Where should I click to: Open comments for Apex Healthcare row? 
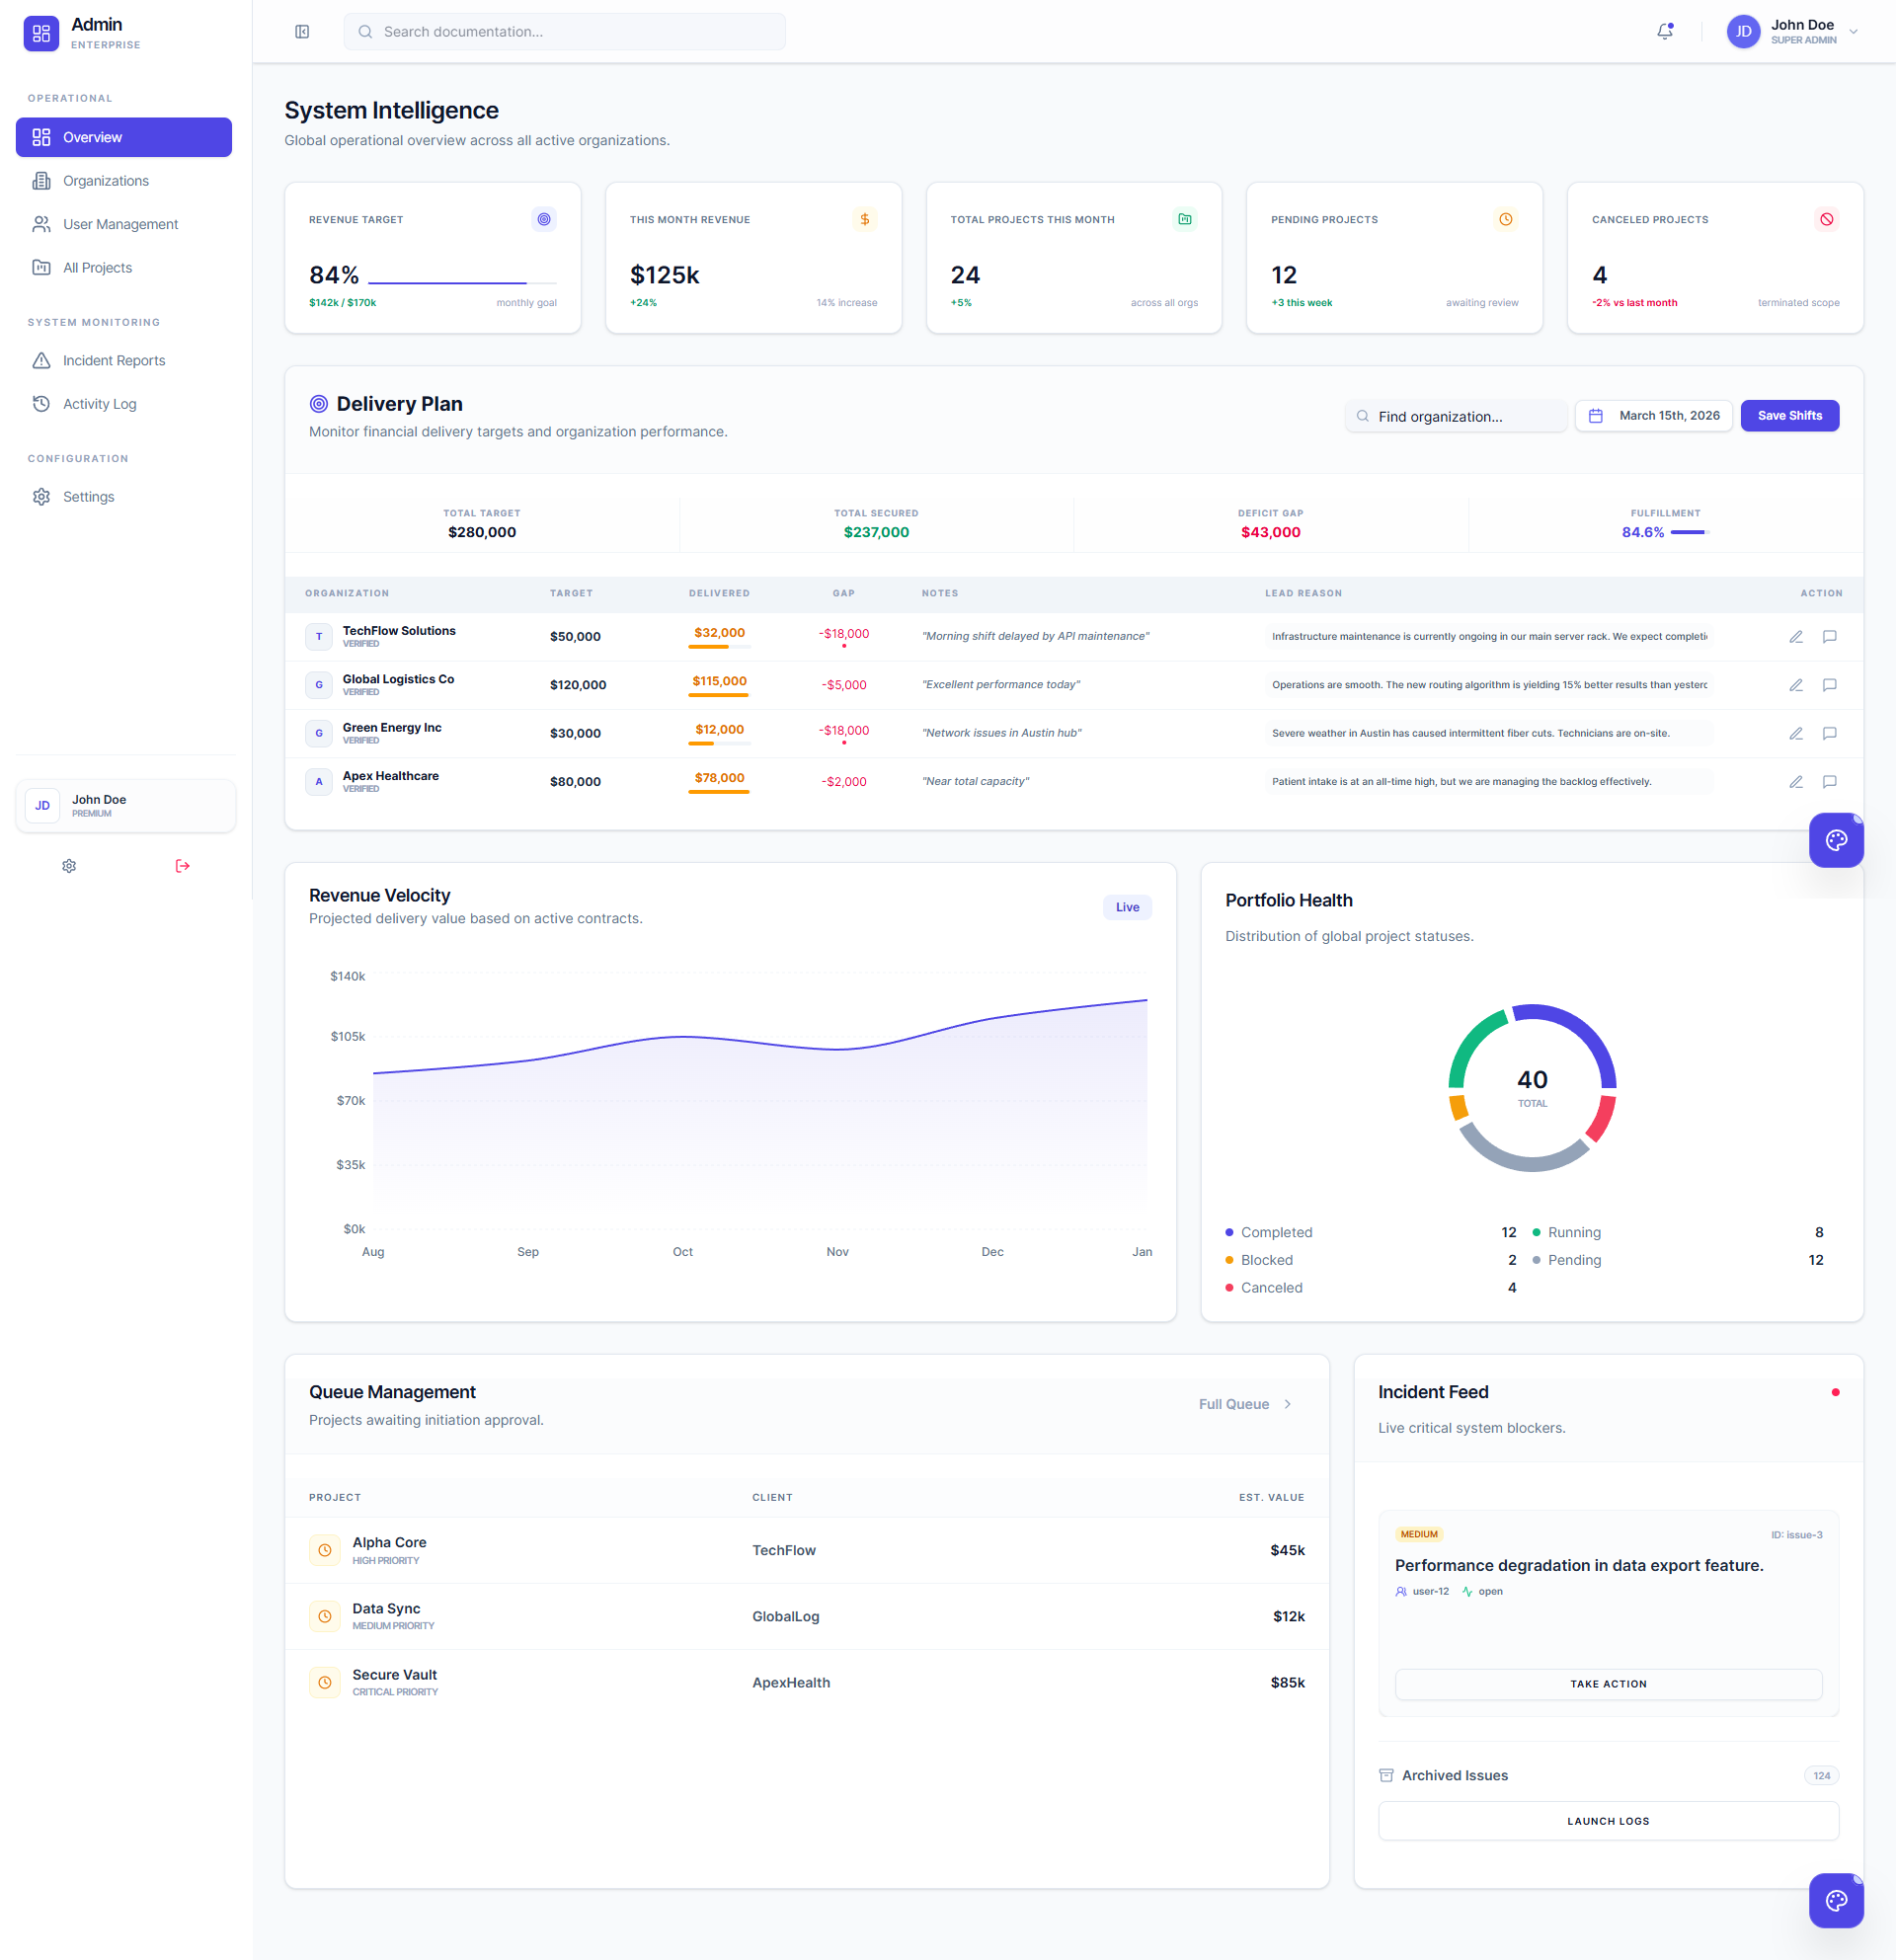[x=1830, y=782]
